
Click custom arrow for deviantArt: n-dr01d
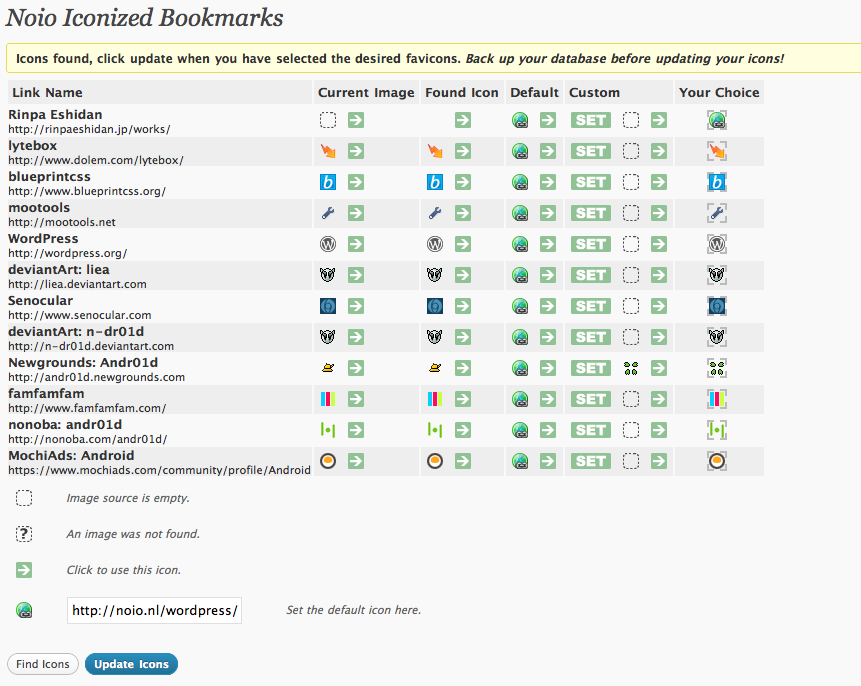point(659,337)
